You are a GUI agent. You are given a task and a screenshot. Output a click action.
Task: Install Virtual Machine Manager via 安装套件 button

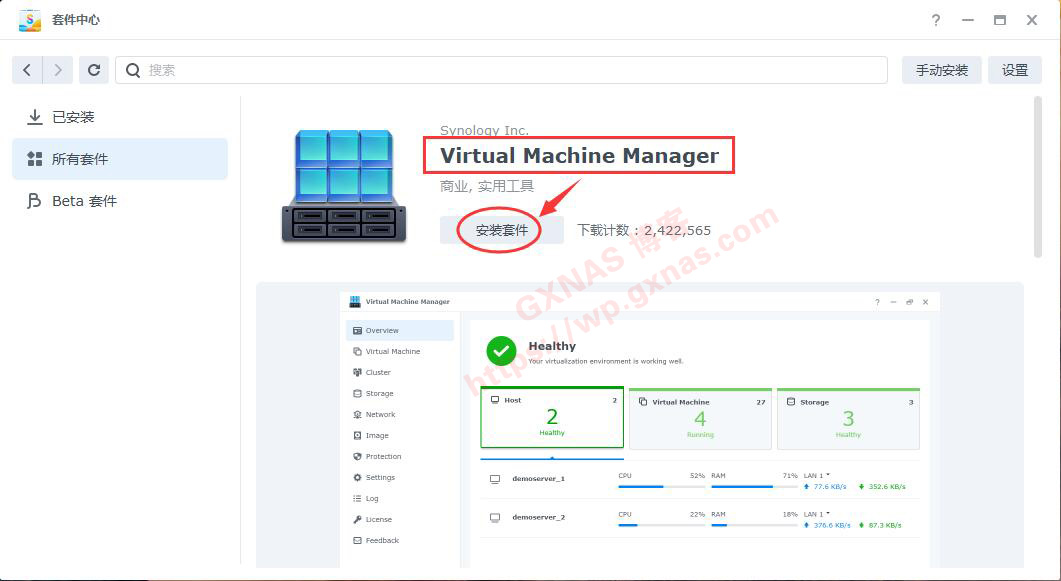point(500,229)
